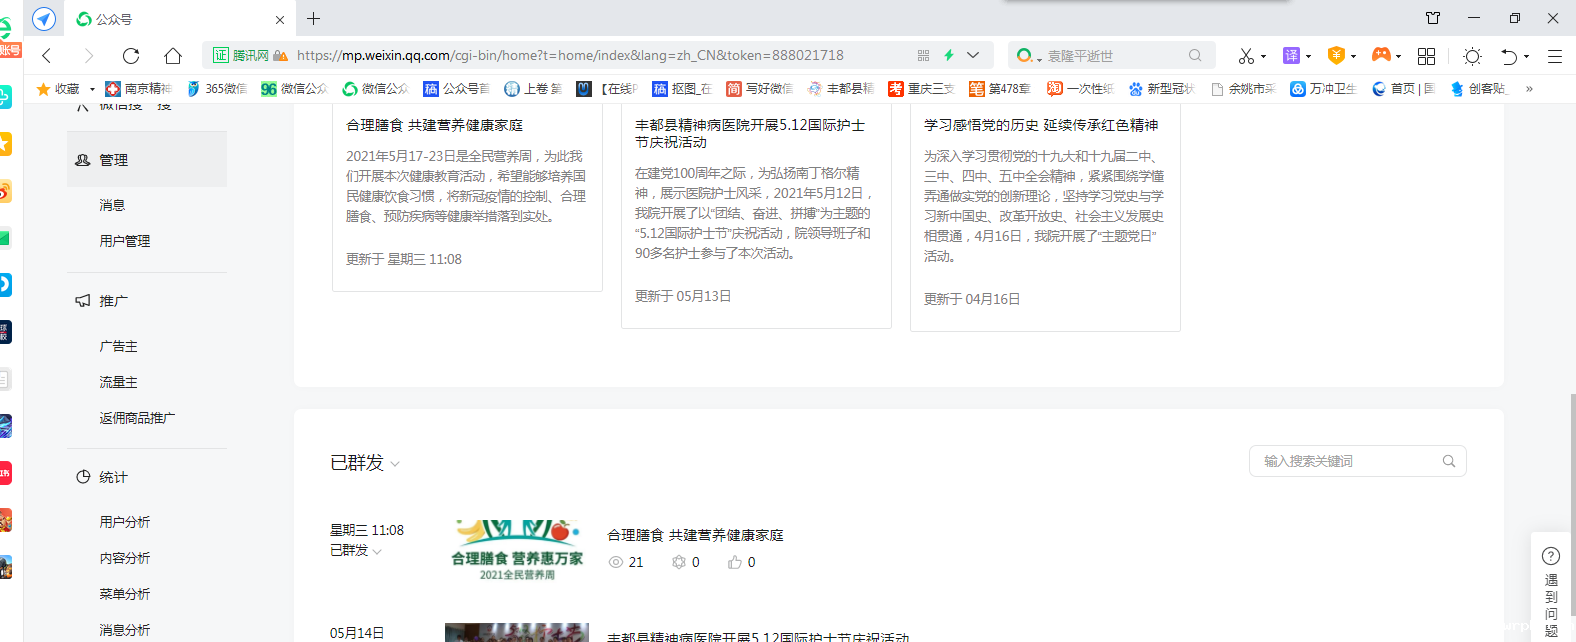
Task: Click the help question mark icon
Action: point(1550,556)
